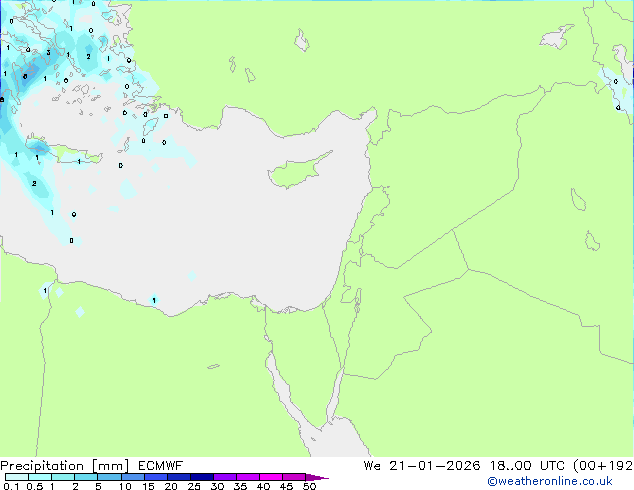Click the 0.1–0.5 mm legend color swatch
This screenshot has height=490, width=634.
[17, 477]
